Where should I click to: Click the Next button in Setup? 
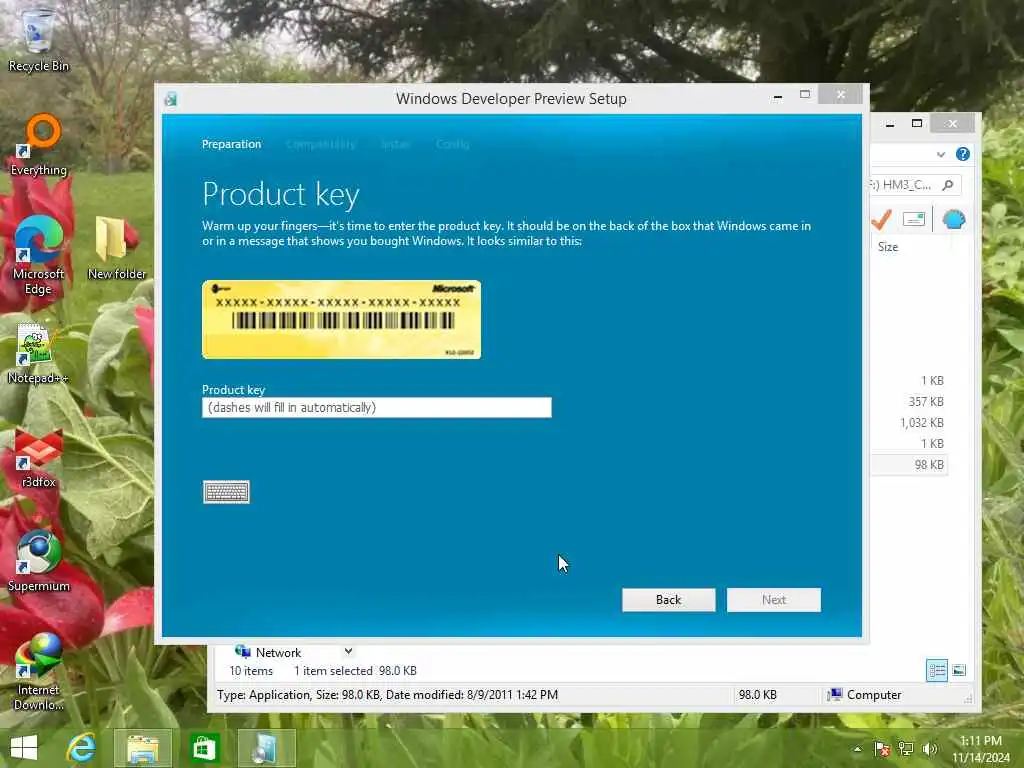[x=773, y=600]
